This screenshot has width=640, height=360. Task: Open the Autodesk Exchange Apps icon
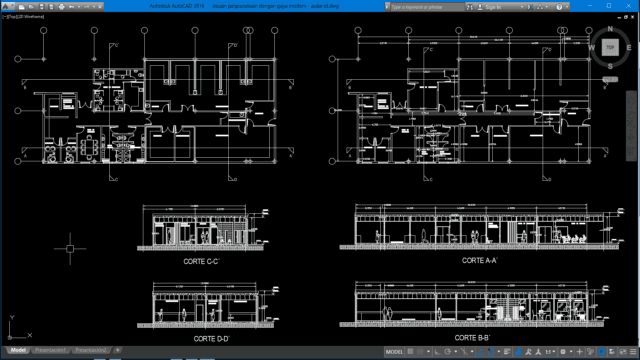tap(530, 7)
